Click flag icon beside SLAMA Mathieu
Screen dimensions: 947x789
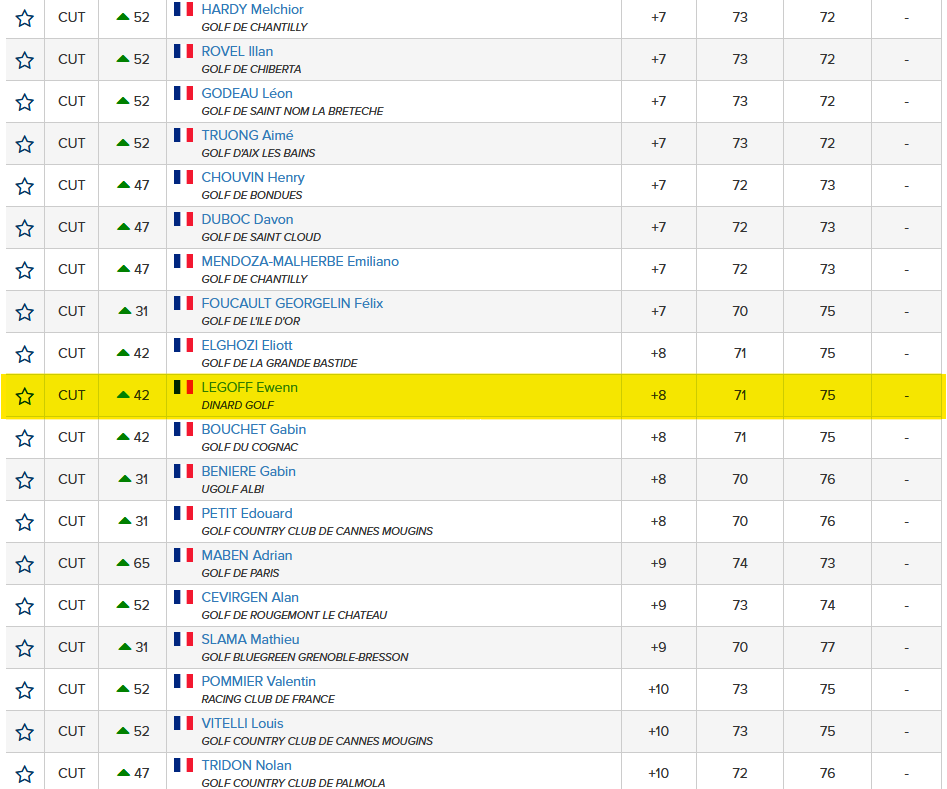pyautogui.click(x=183, y=639)
